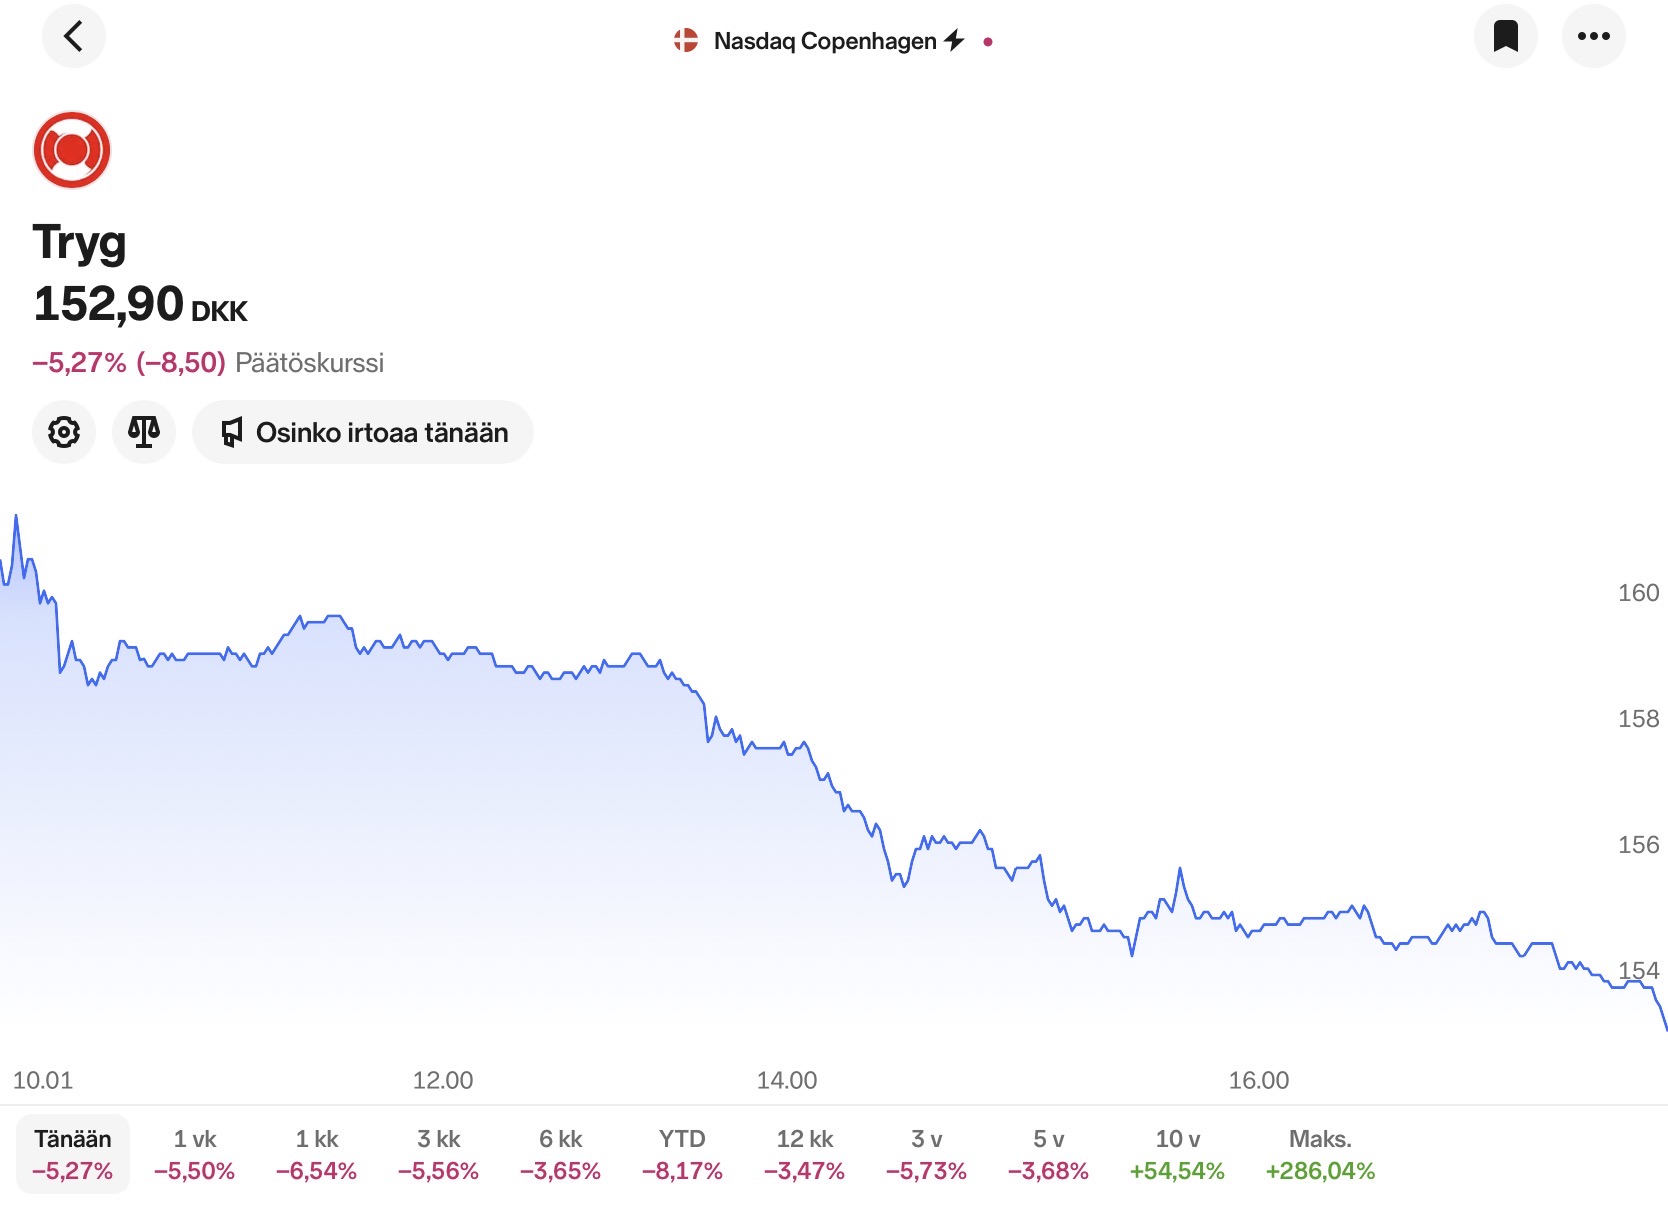Tap the Danish flag market icon

click(x=686, y=41)
